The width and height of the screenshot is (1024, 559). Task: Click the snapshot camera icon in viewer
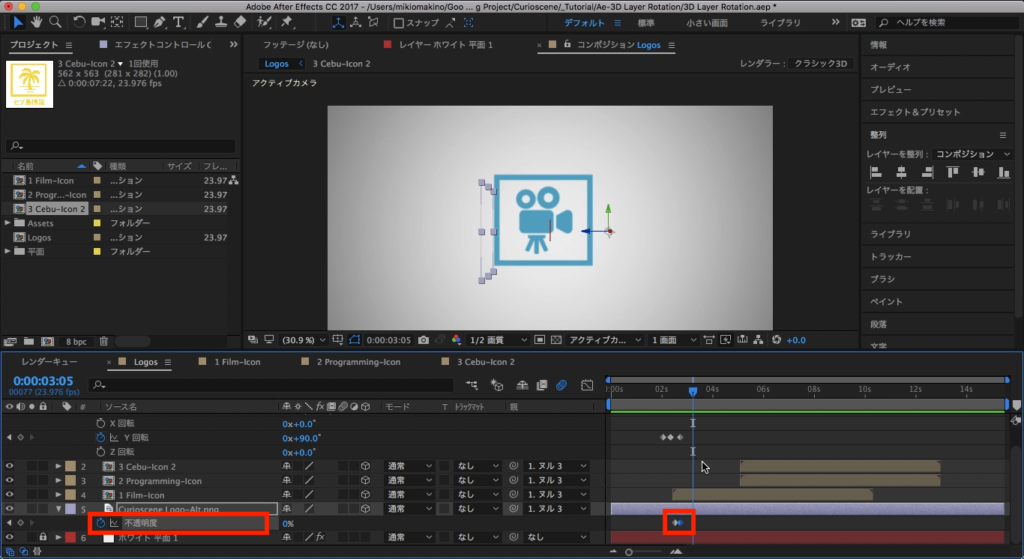[425, 340]
